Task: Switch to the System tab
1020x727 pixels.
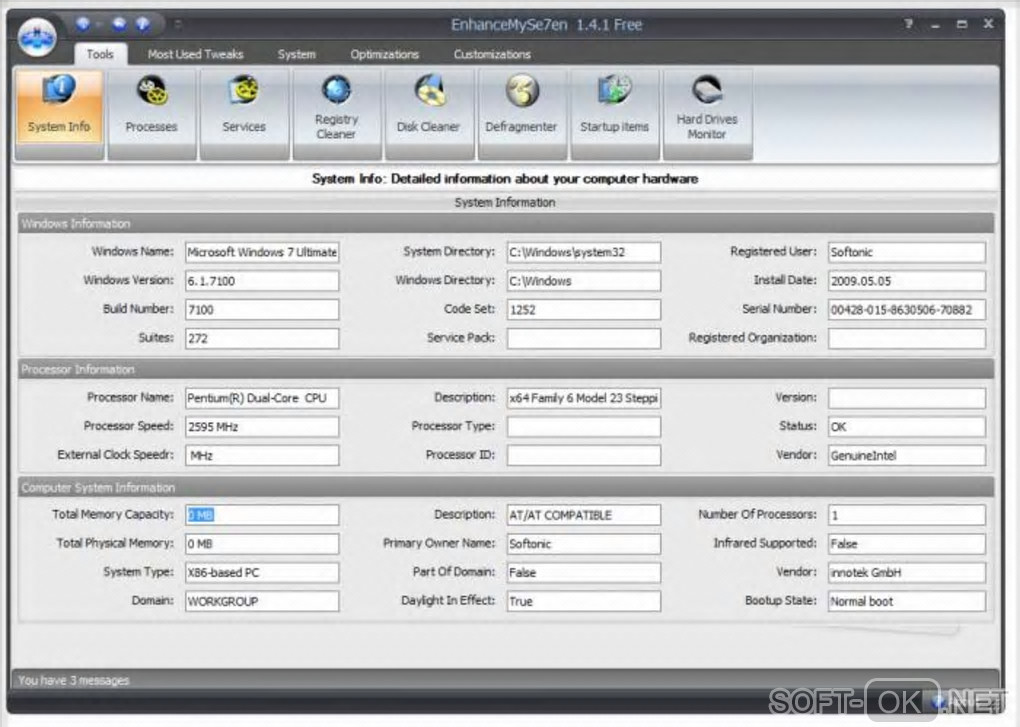Action: (296, 54)
